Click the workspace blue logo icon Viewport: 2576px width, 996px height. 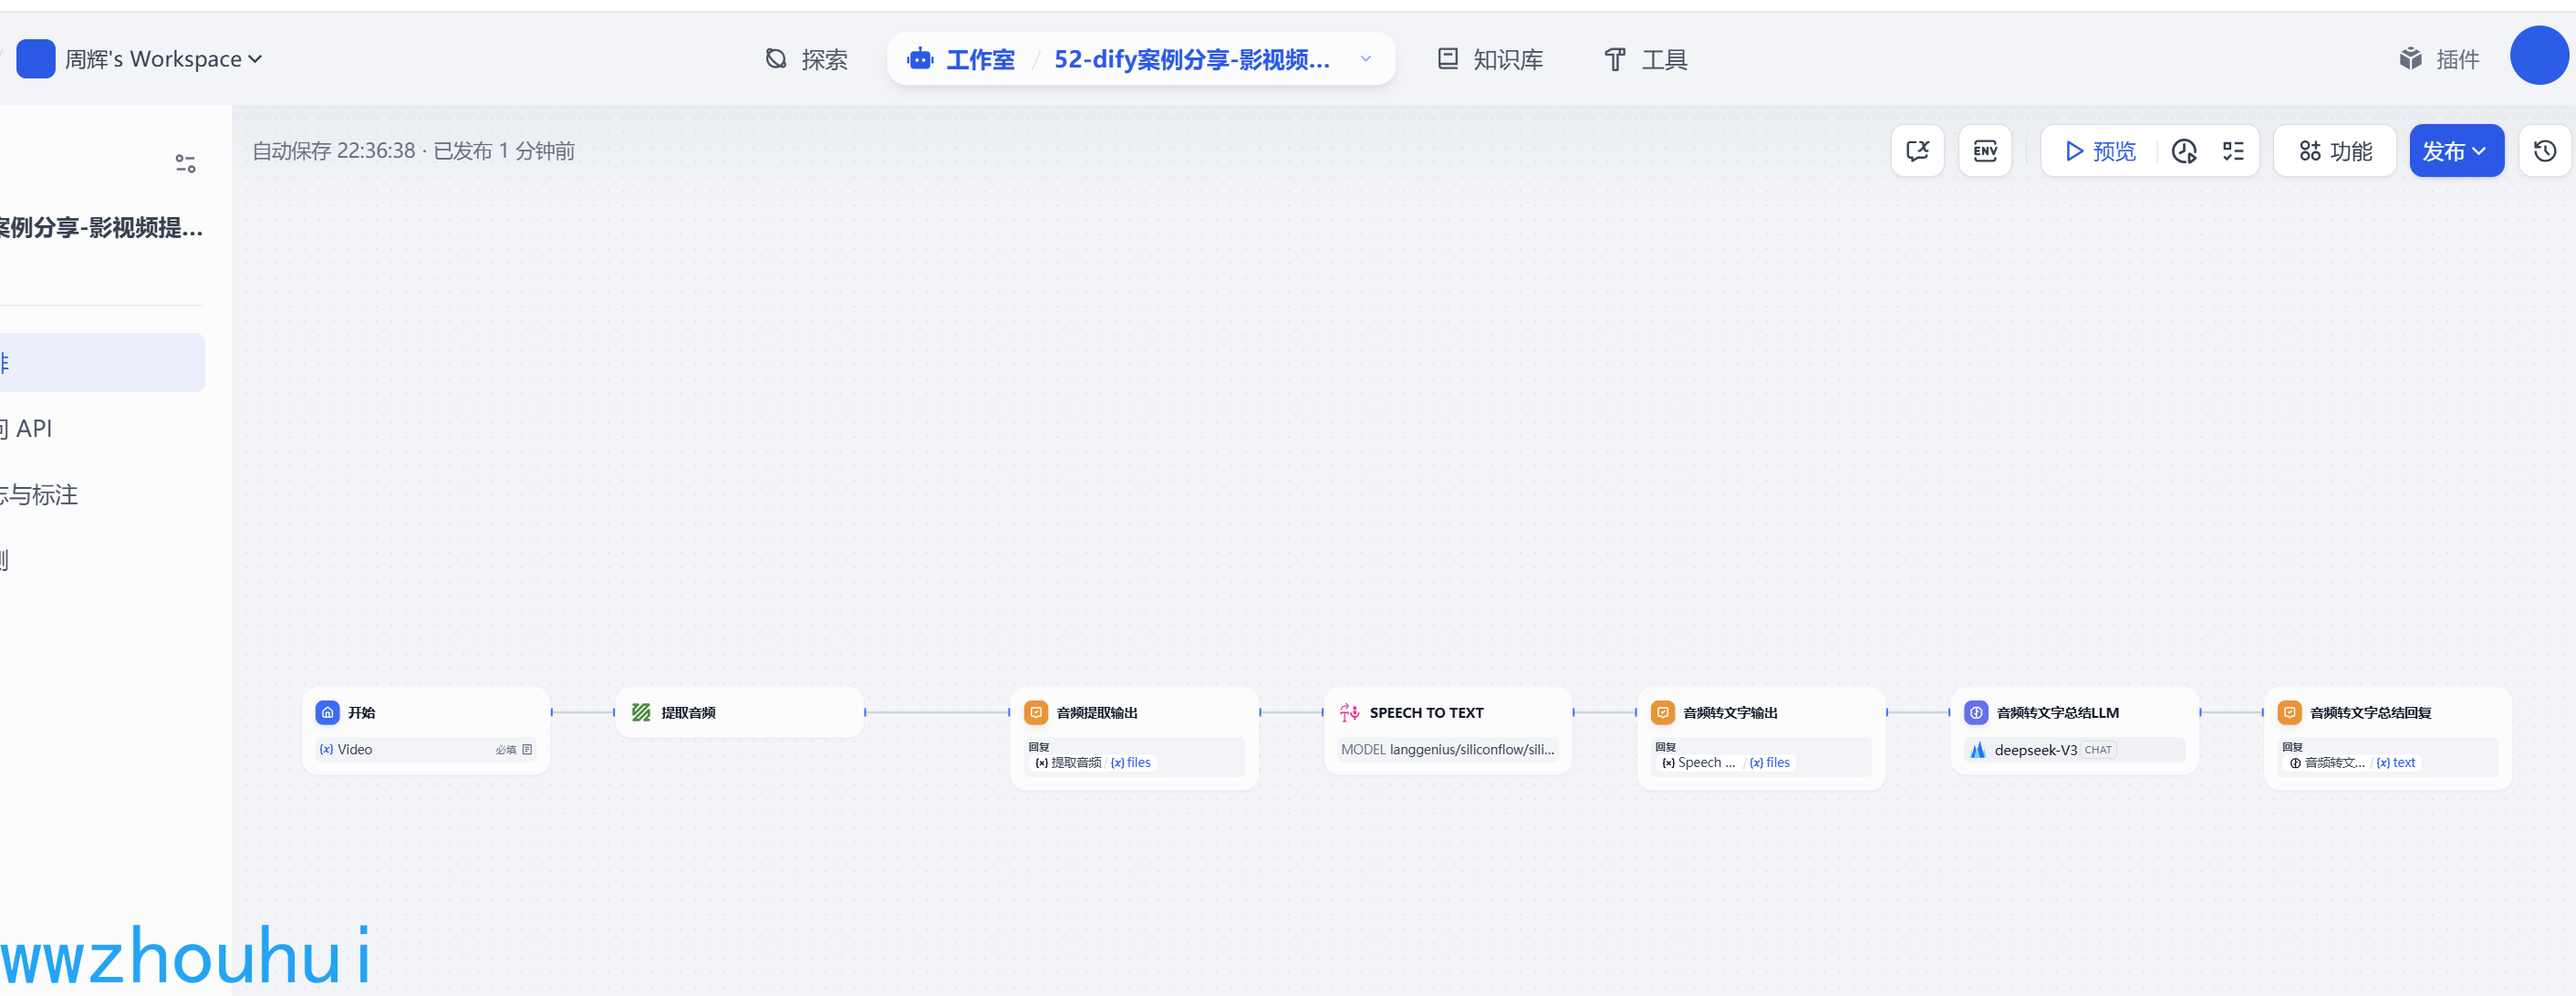click(36, 59)
